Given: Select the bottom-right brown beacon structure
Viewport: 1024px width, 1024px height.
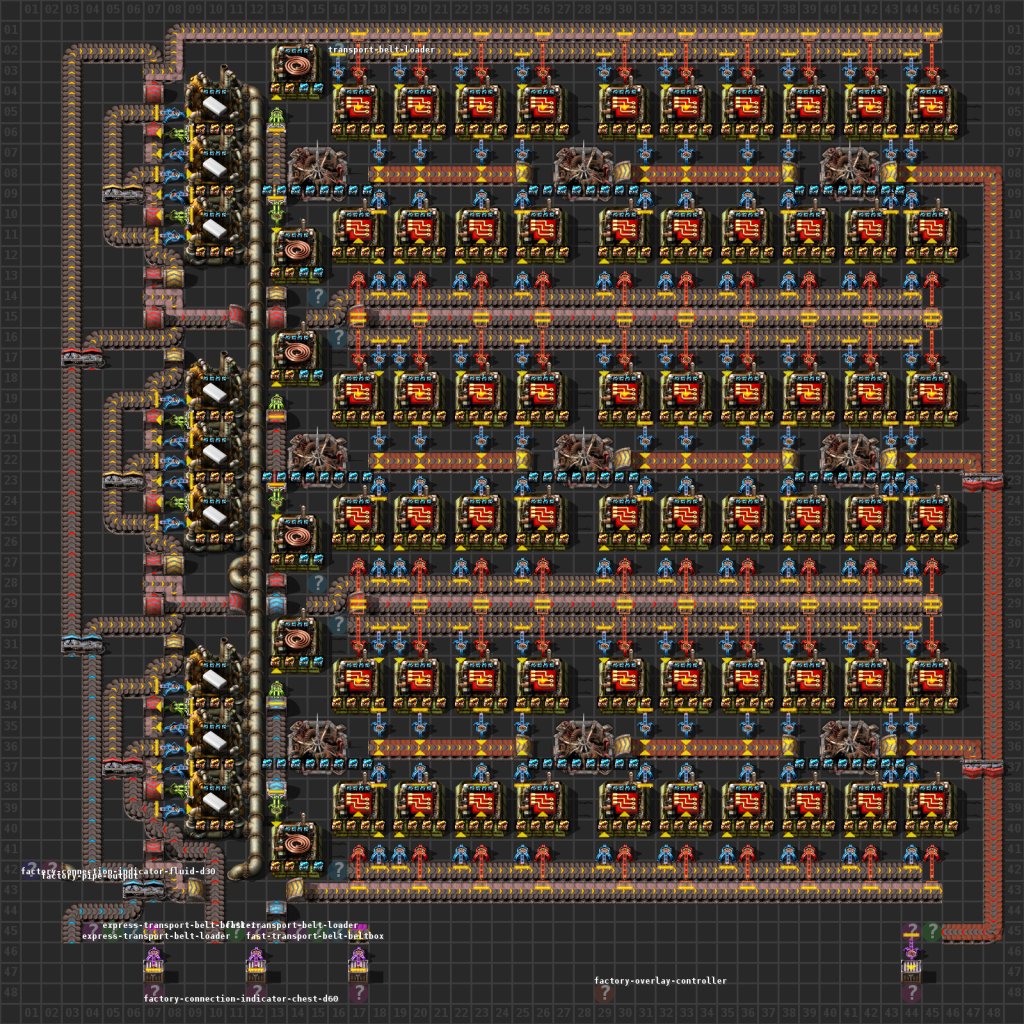Looking at the screenshot, I should pos(851,743).
